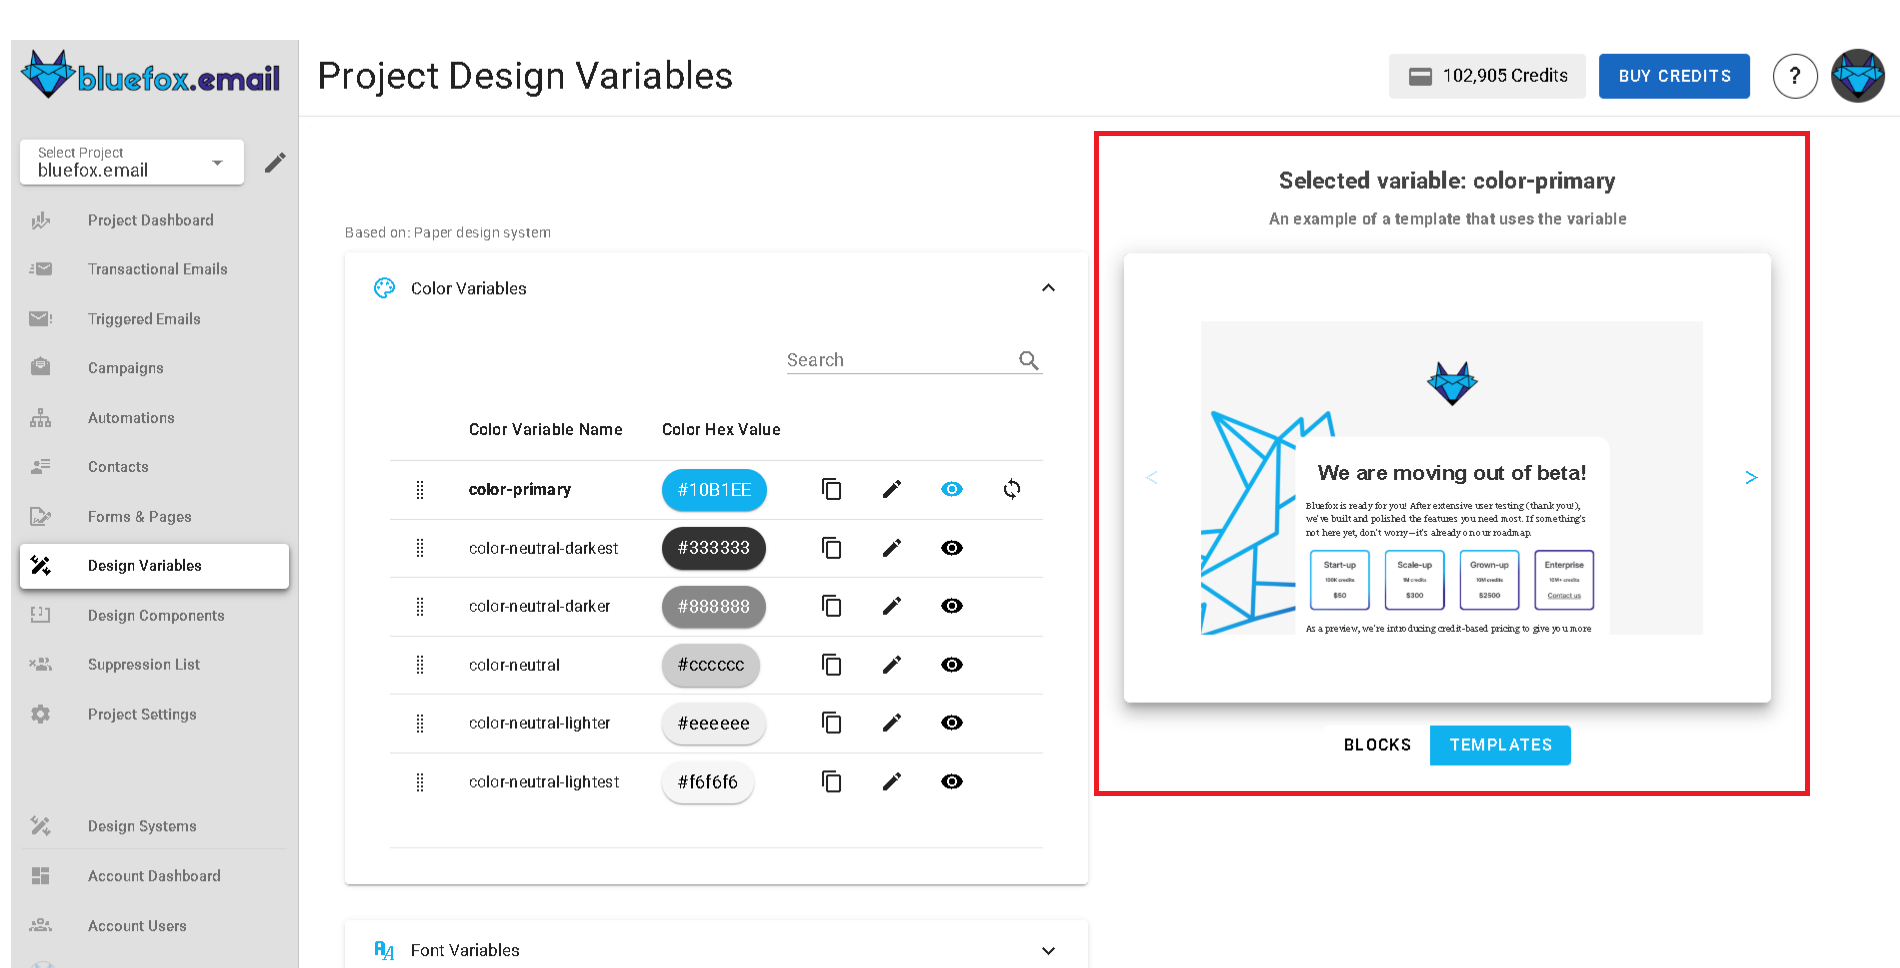
Task: Click the Font Variables icon
Action: (384, 950)
